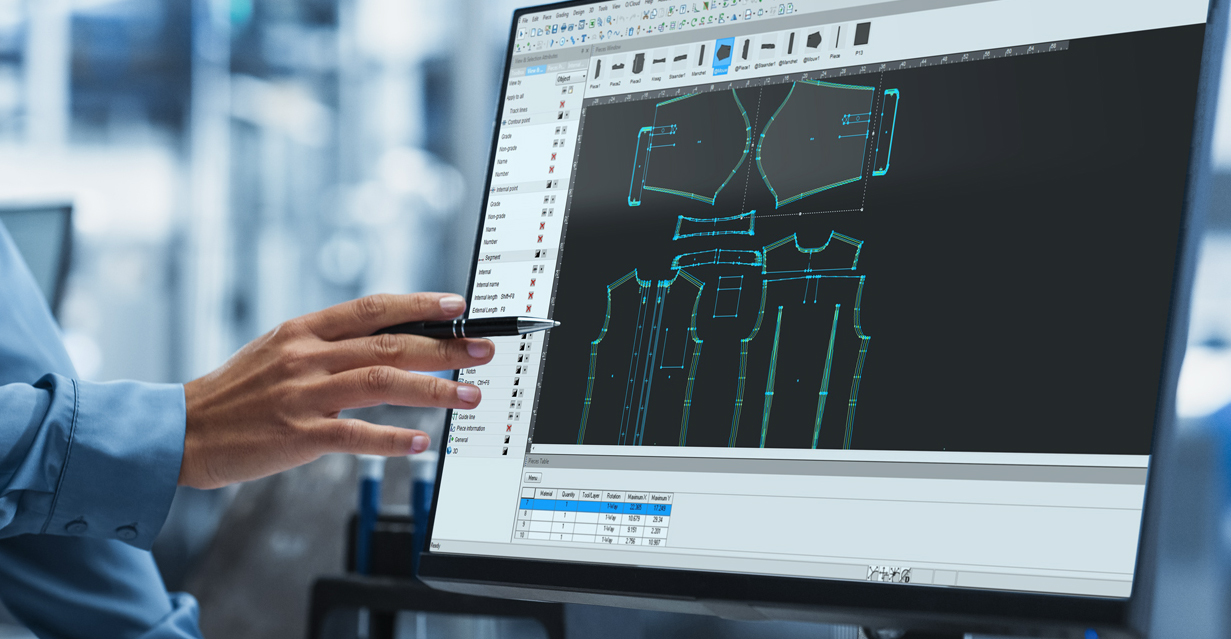Select the highlighted @Mouw piece thumbnail
The width and height of the screenshot is (1231, 639).
click(x=723, y=55)
